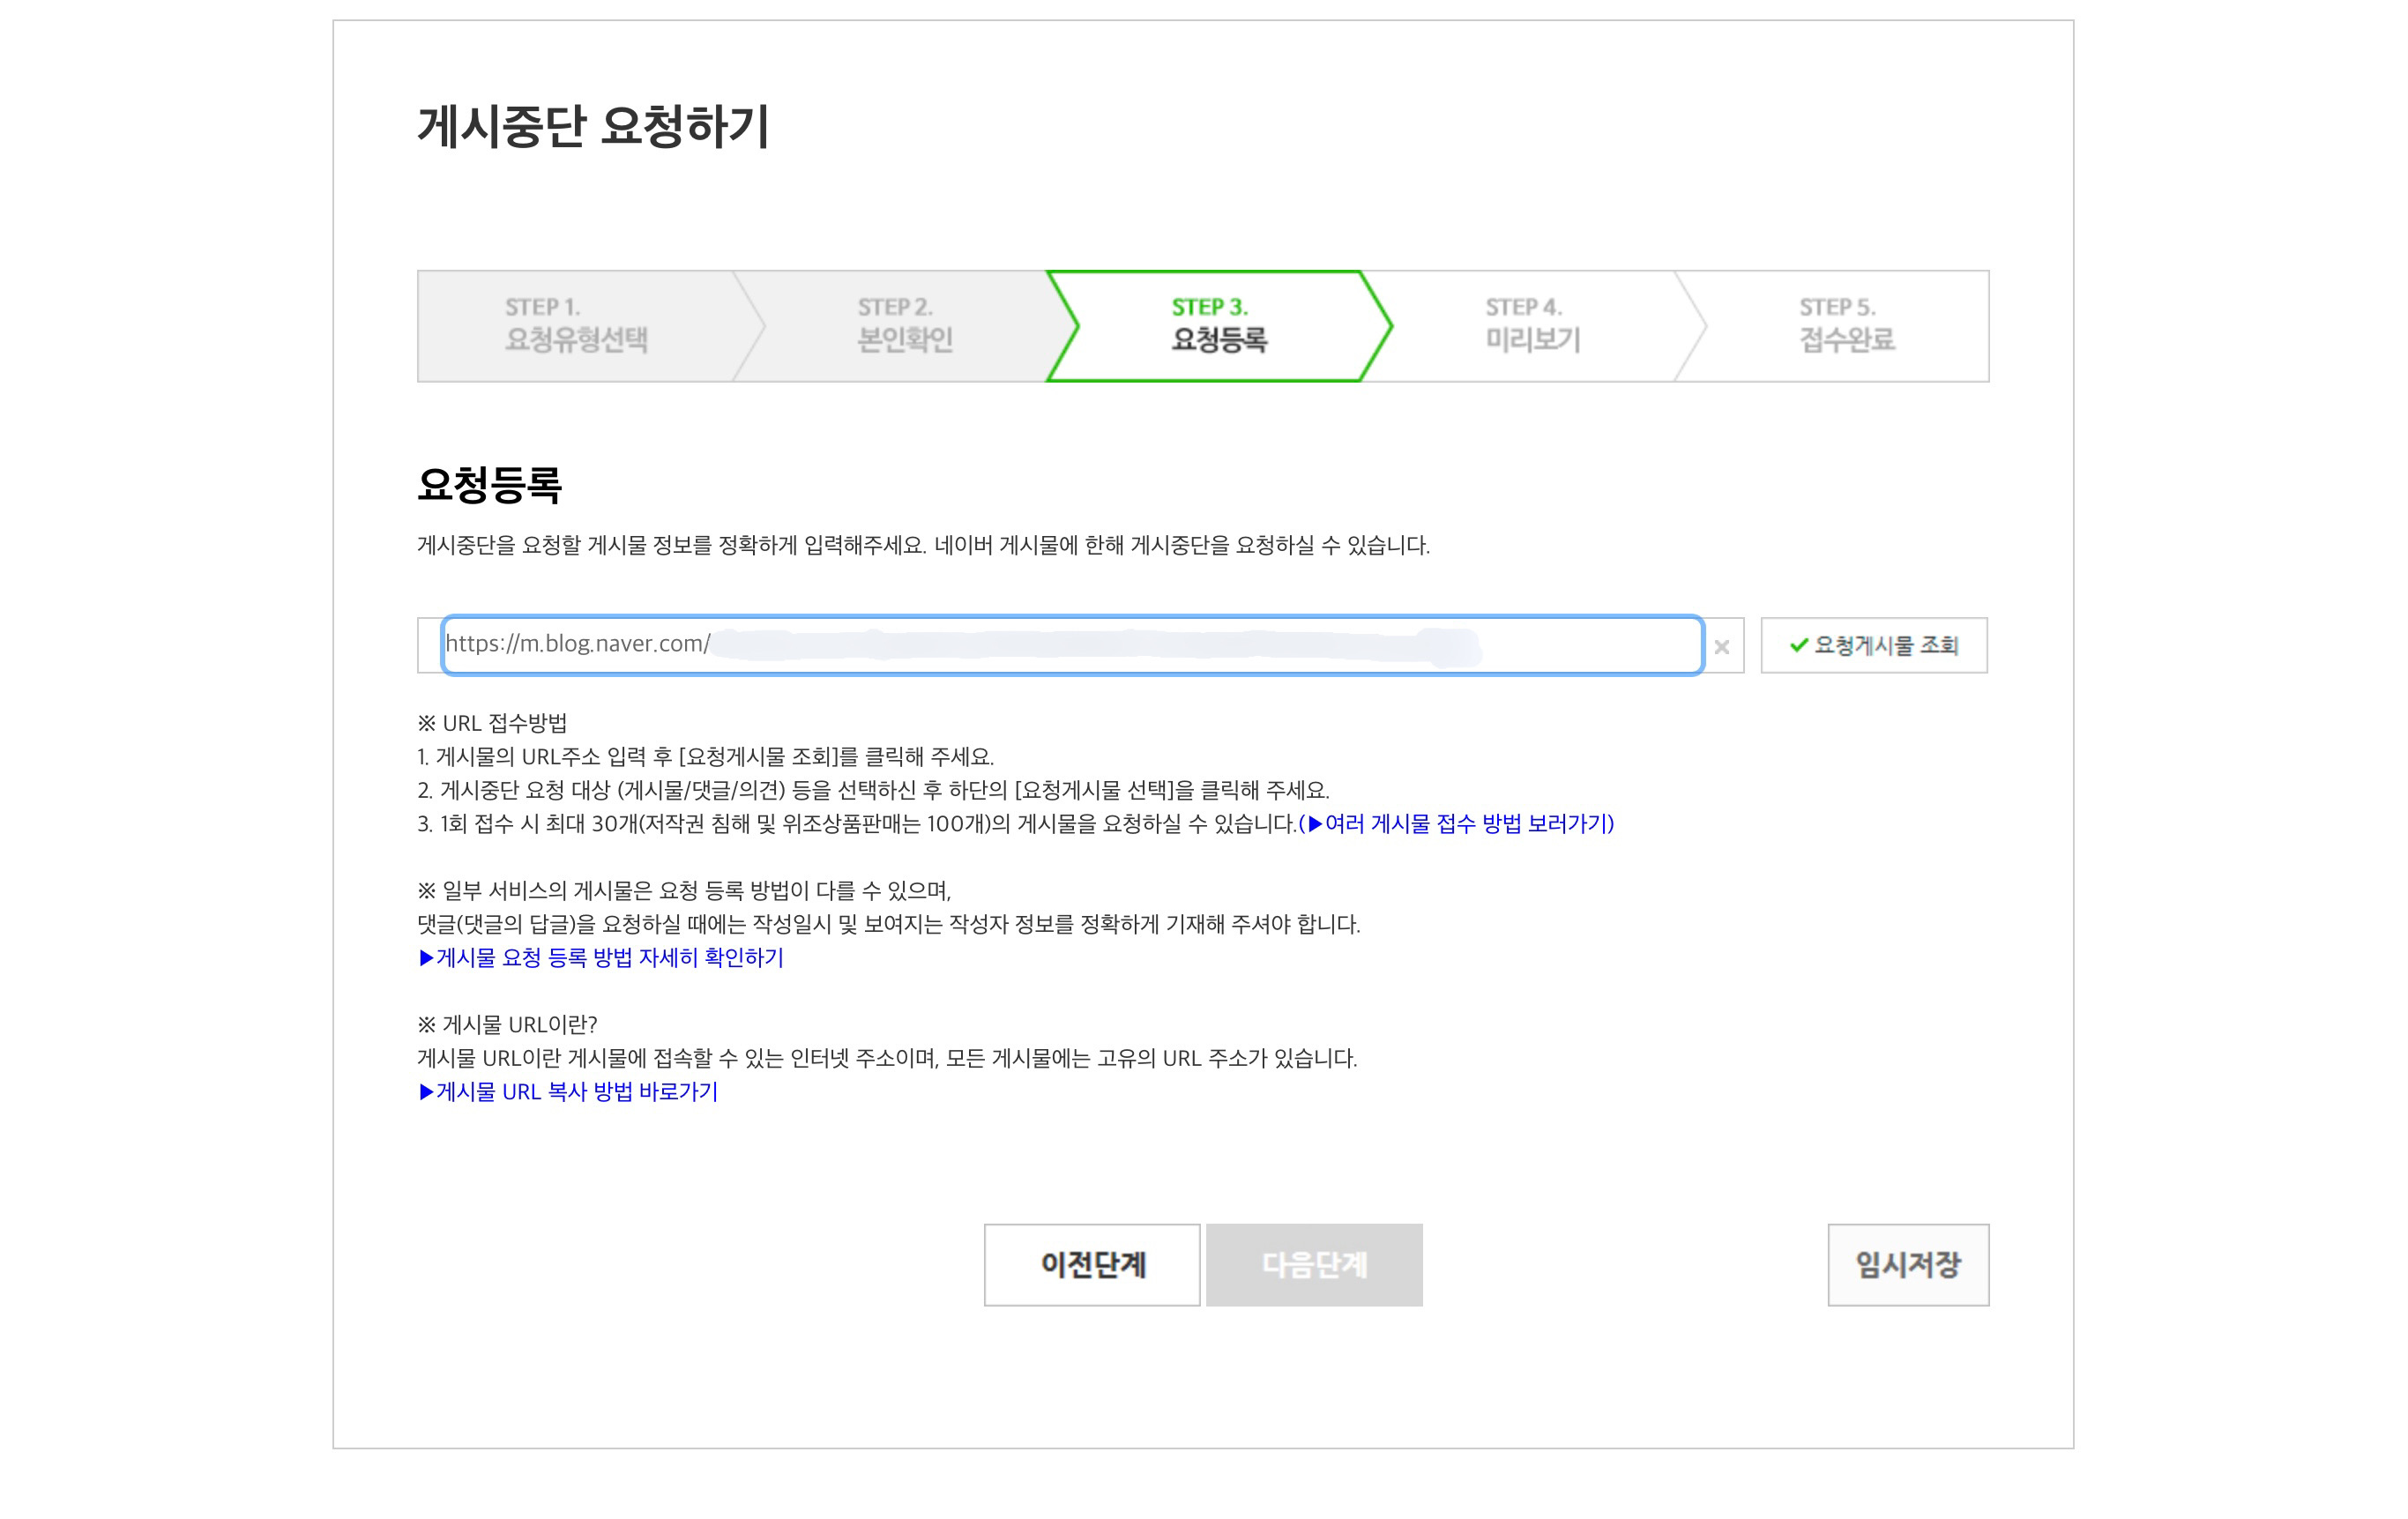Click the ※ 게시물 URL이란? heading text
Screen dimensions: 2408x1519
pyautogui.click(x=507, y=1025)
